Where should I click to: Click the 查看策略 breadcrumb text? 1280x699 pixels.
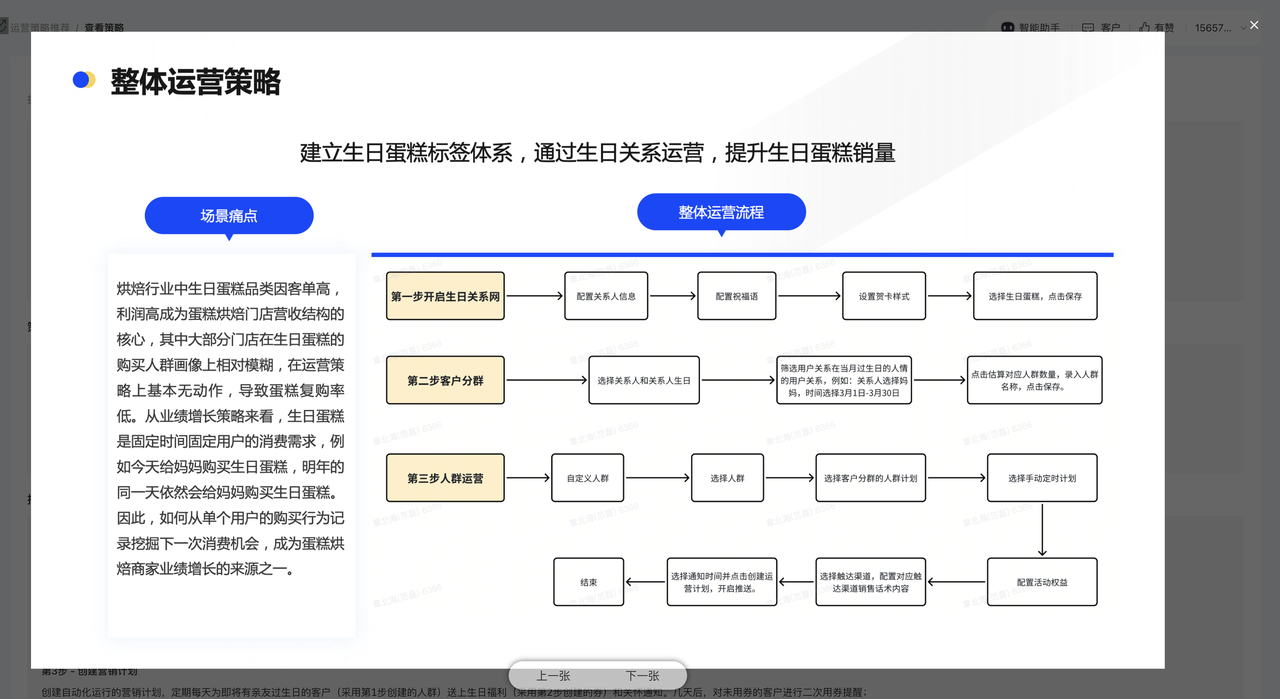[104, 28]
